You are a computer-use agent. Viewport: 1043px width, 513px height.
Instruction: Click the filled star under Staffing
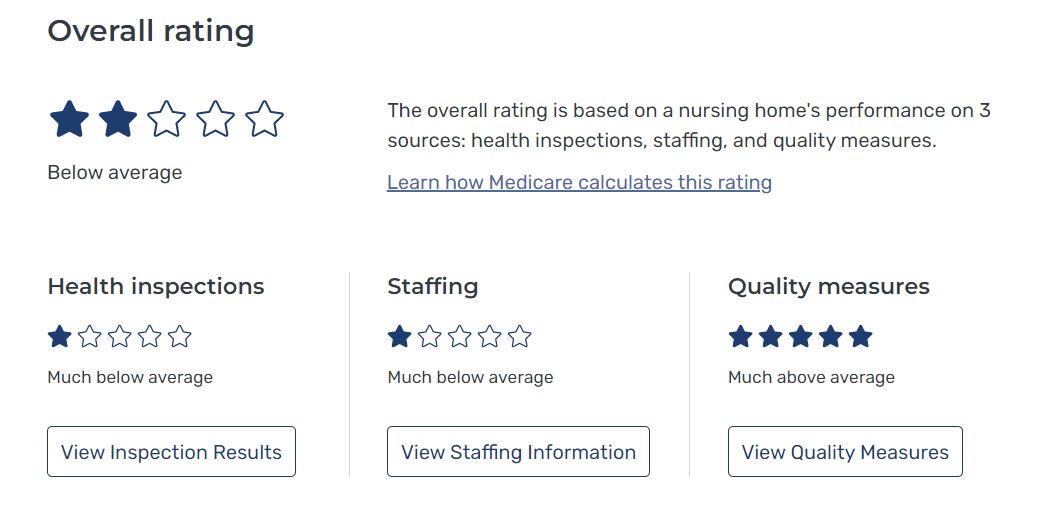pos(400,337)
